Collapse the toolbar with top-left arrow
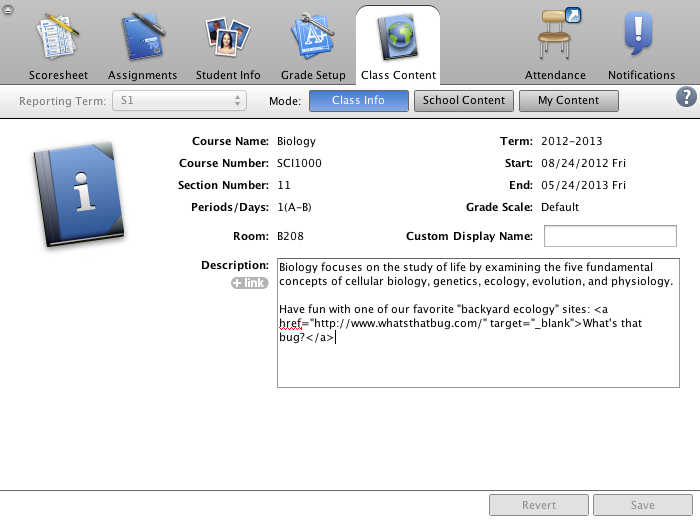The height and width of the screenshot is (520, 700). (8, 9)
